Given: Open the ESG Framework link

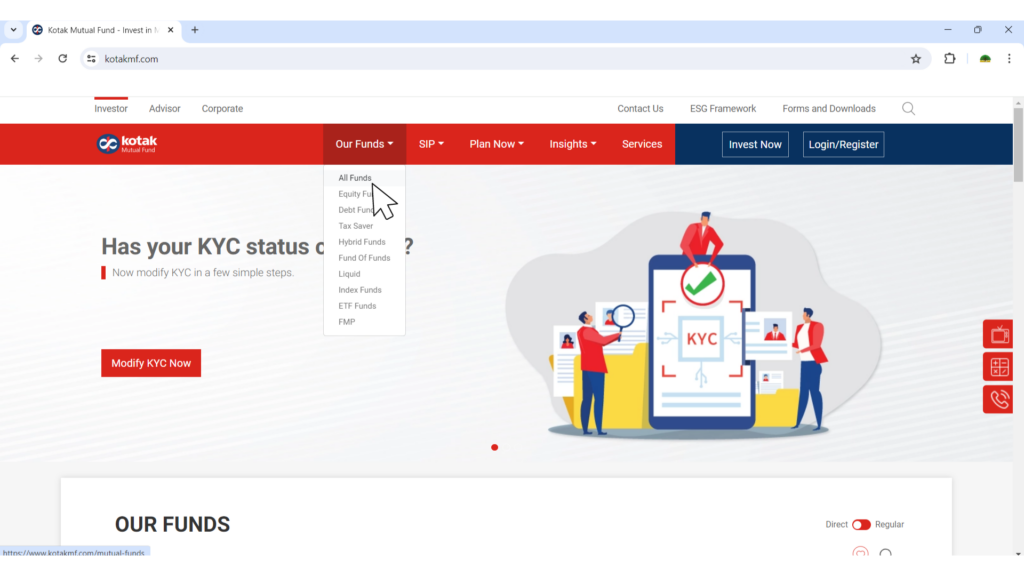Looking at the screenshot, I should pyautogui.click(x=723, y=108).
